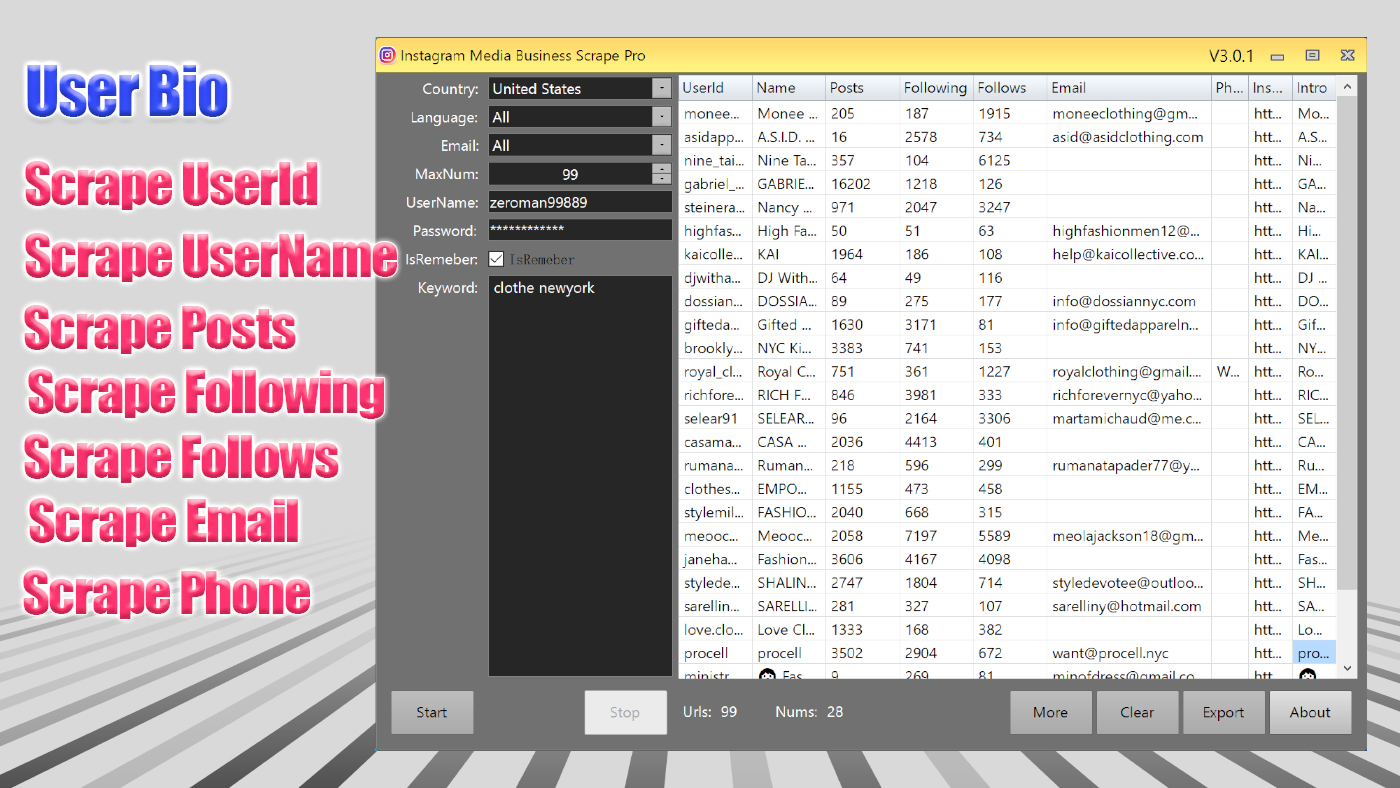Select the Nancy name cell
This screenshot has width=1400, height=788.
click(x=790, y=207)
